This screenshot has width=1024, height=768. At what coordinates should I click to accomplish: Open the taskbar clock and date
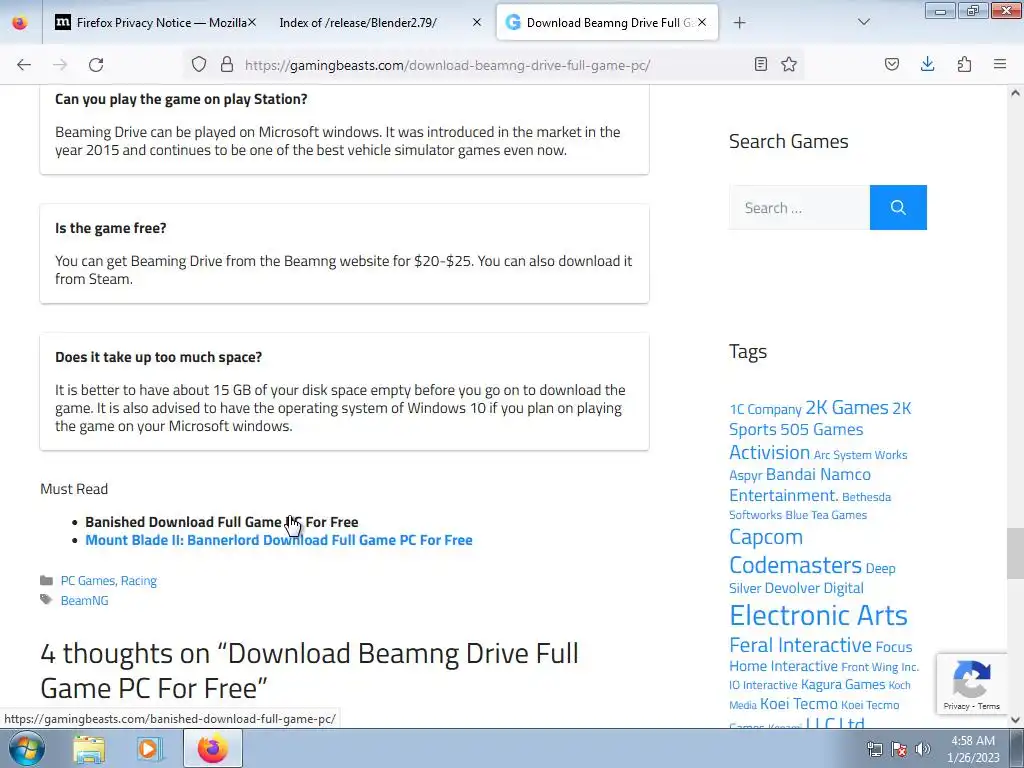click(x=973, y=749)
